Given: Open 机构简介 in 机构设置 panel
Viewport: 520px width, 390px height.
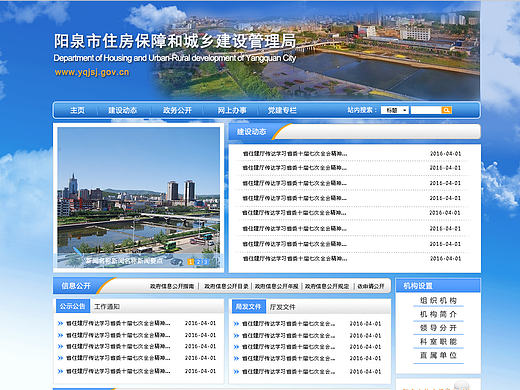Looking at the screenshot, I should [438, 314].
